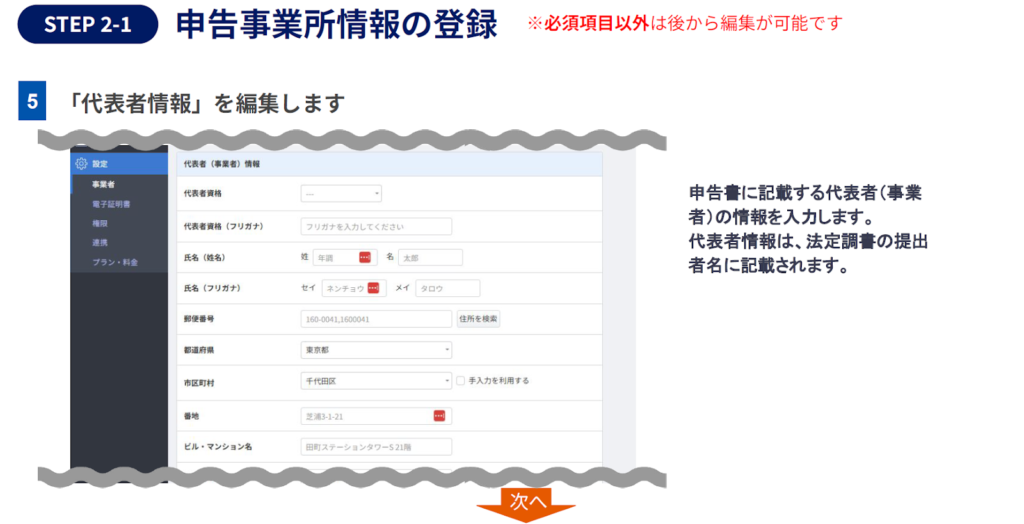The height and width of the screenshot is (524, 1024).
Task: Open プラン・料金 in the sidebar
Action: [x=115, y=262]
